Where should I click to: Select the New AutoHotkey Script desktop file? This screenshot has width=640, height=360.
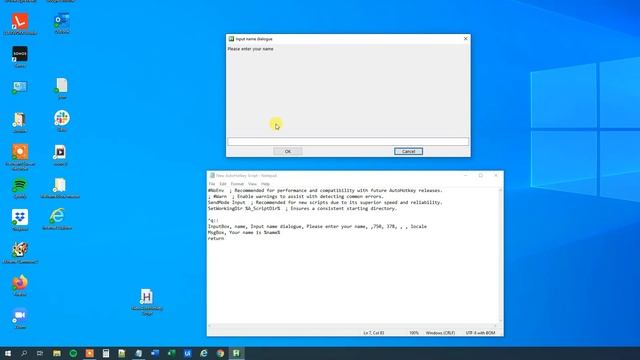147,302
